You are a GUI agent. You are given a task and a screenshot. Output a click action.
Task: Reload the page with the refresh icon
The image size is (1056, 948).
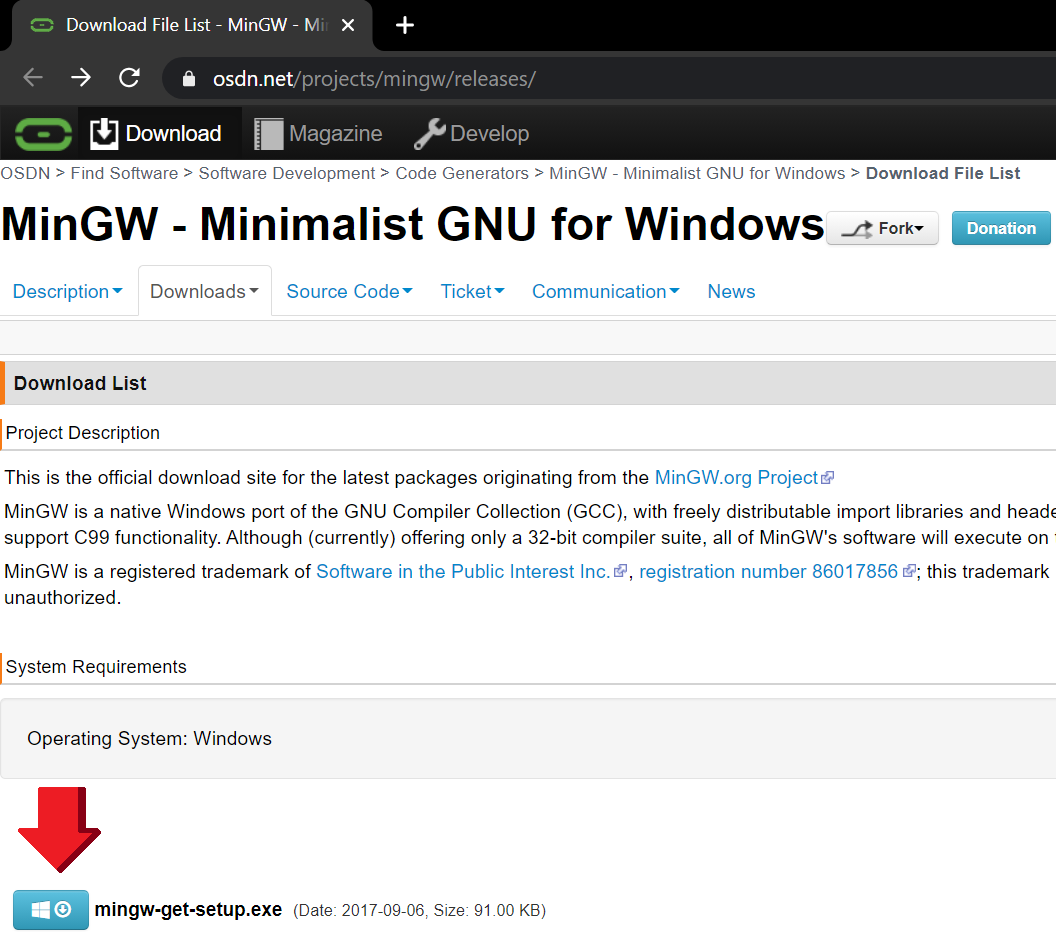tap(129, 78)
